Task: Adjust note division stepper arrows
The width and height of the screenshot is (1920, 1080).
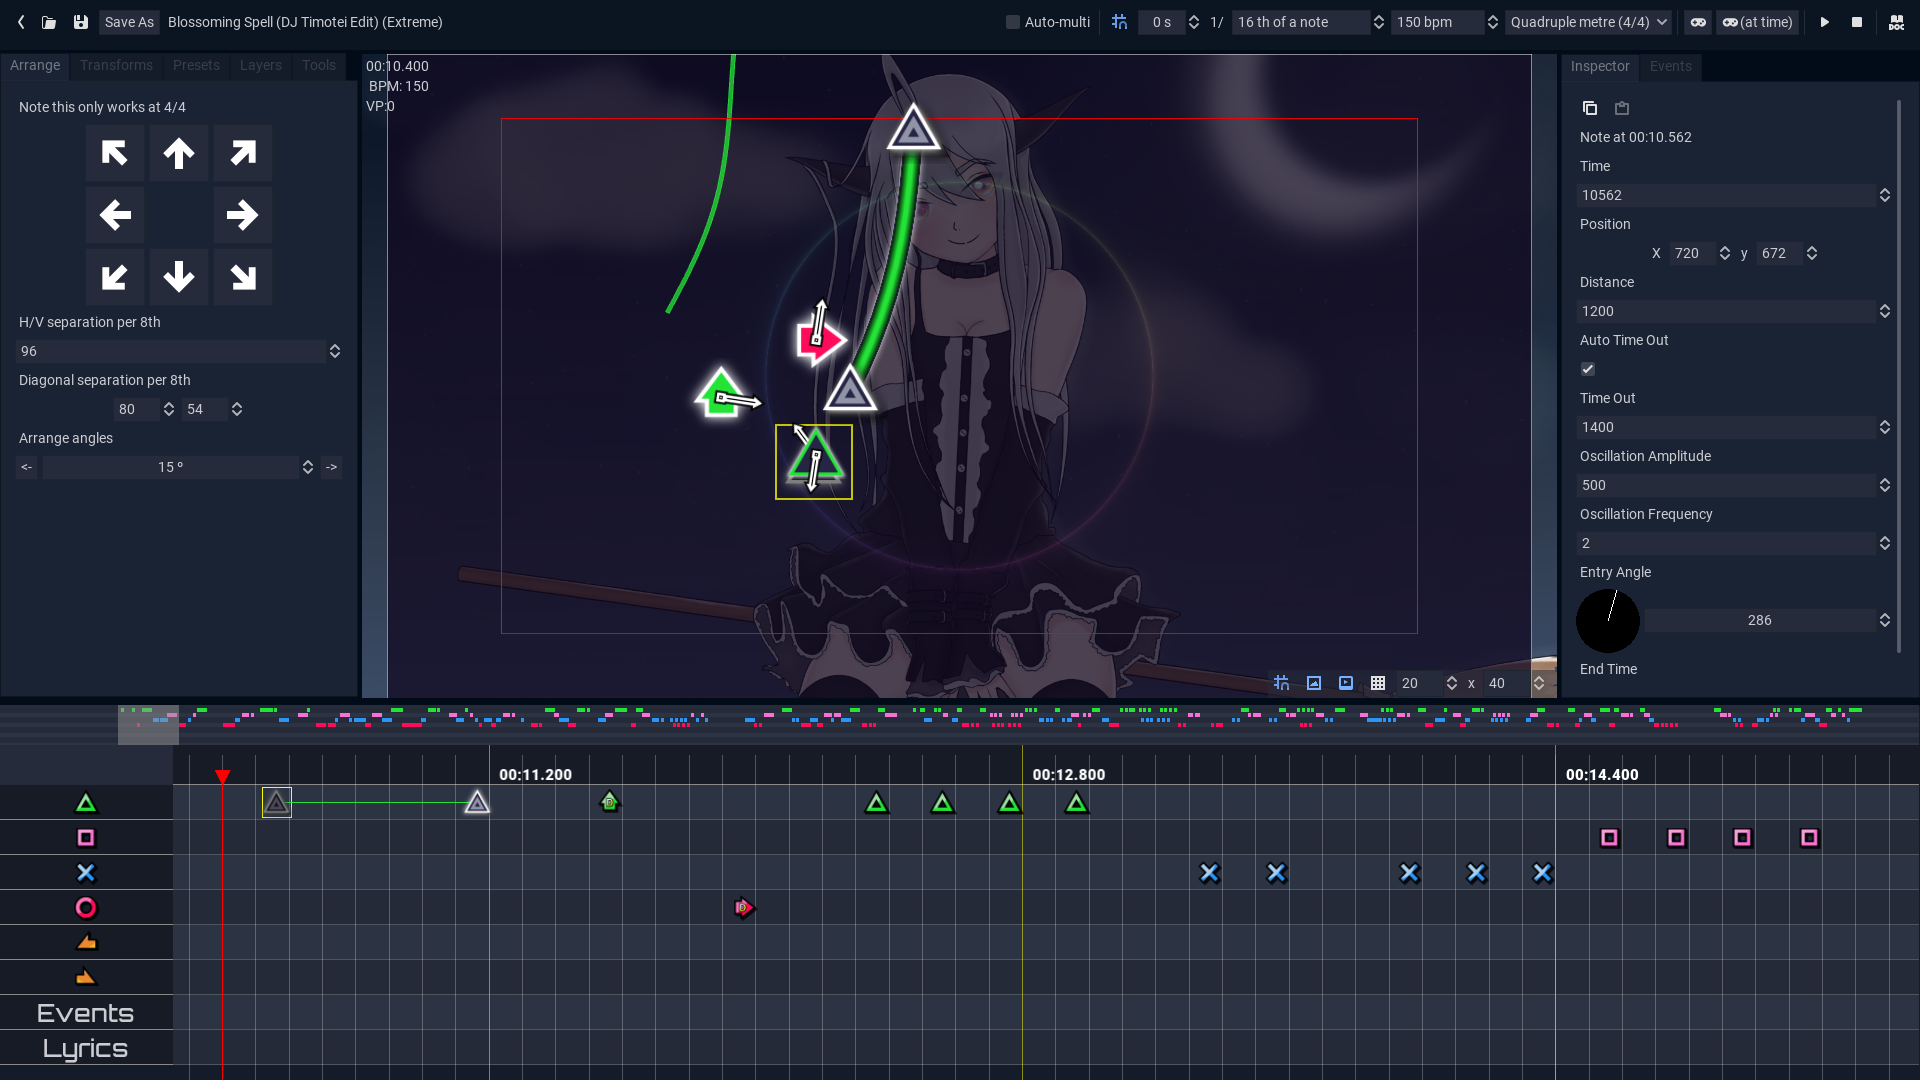Action: 1378,22
